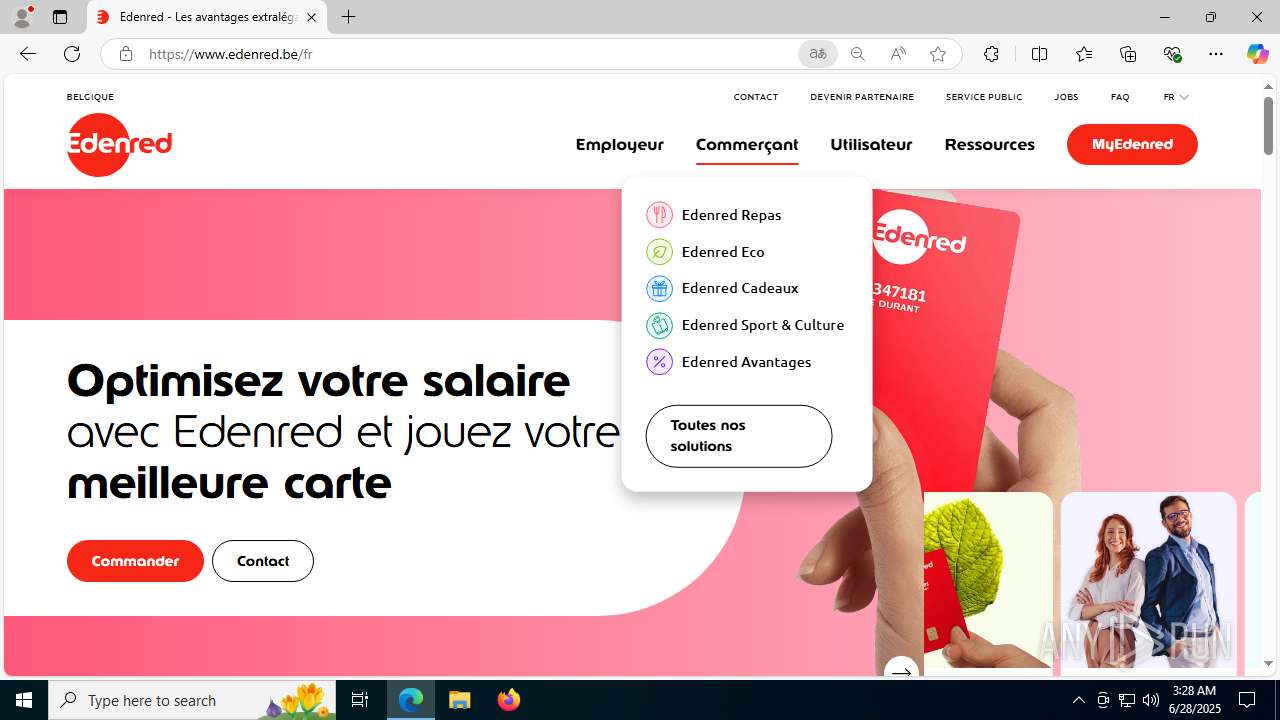The height and width of the screenshot is (720, 1280).
Task: Select Edenred Eco menu entry
Action: tap(705, 252)
